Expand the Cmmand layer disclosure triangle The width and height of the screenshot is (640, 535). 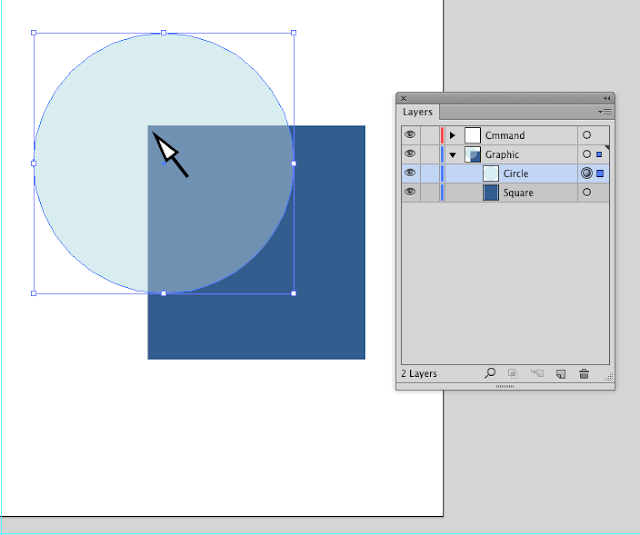pos(452,135)
